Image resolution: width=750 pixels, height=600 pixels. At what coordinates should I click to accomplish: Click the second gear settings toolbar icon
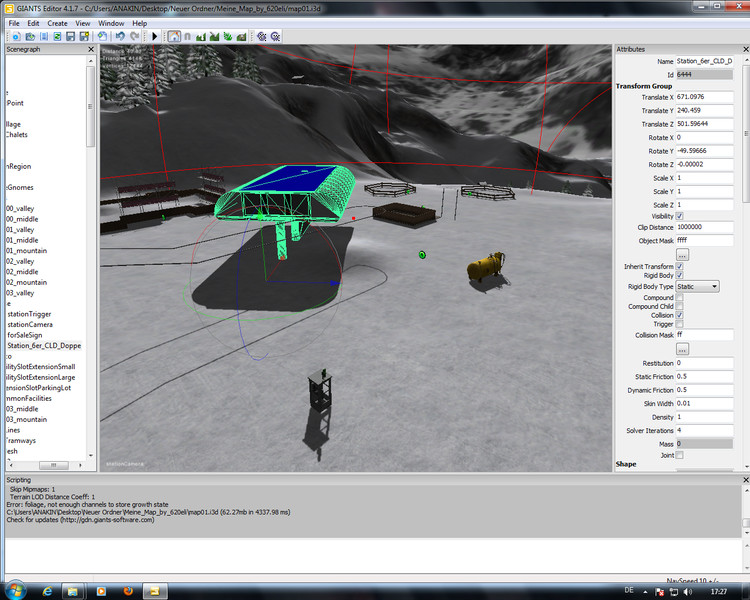coord(276,36)
